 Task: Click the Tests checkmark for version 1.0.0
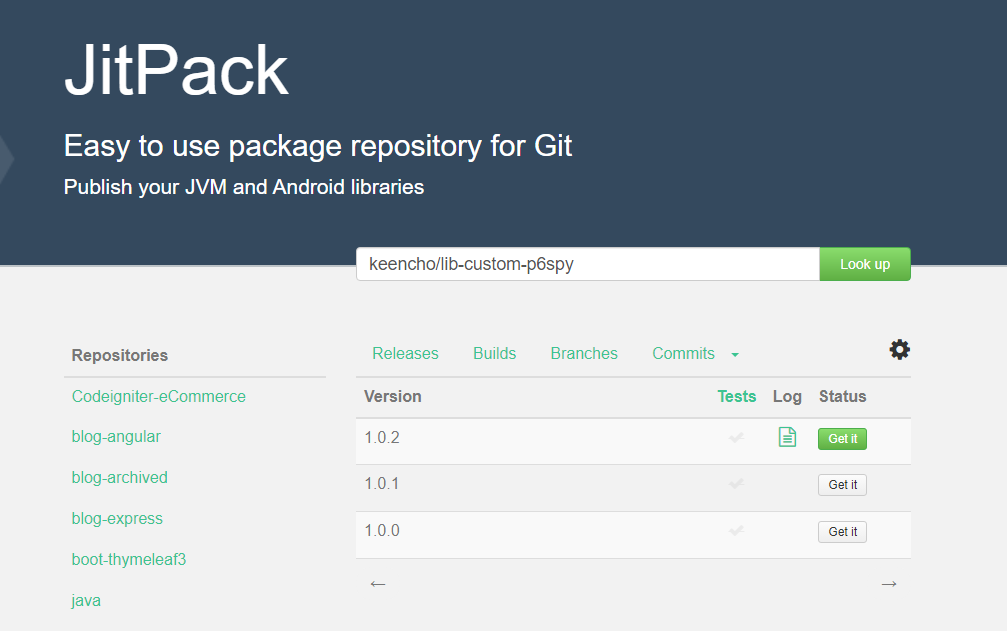pos(736,531)
